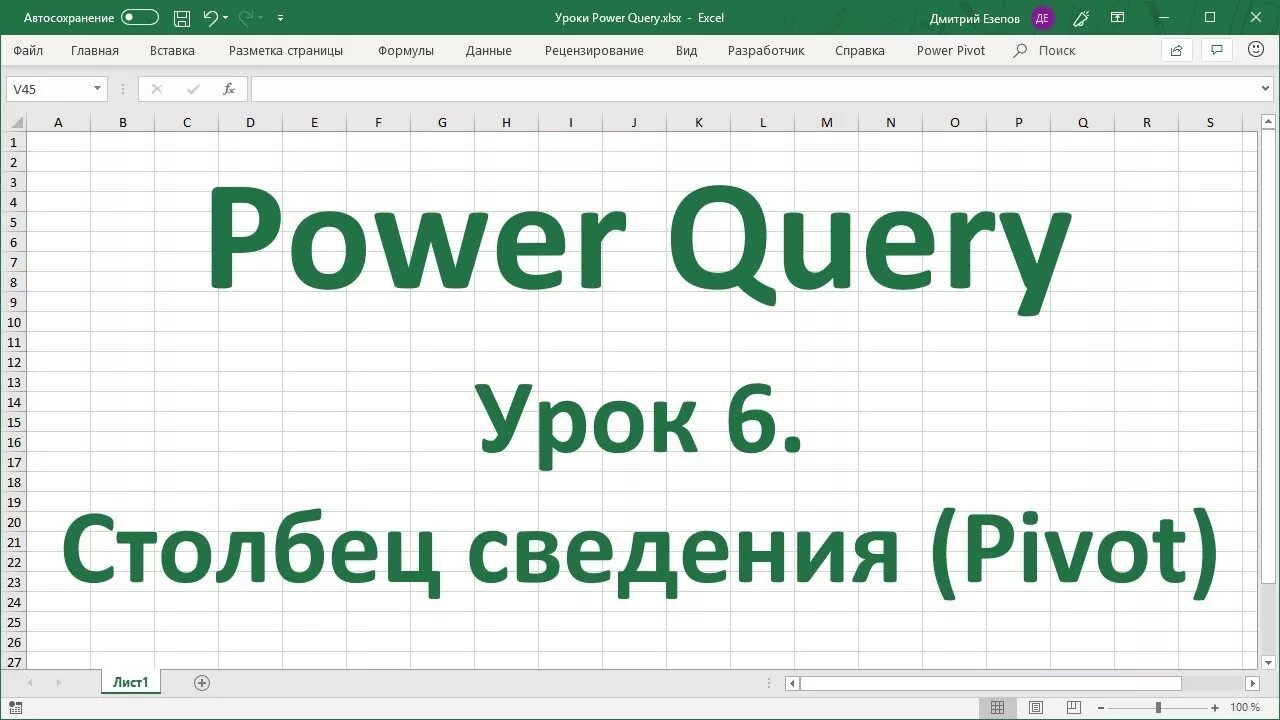Screen dimensions: 1280x720
Task: Click the sheet tab bar resize dots
Action: click(769, 684)
